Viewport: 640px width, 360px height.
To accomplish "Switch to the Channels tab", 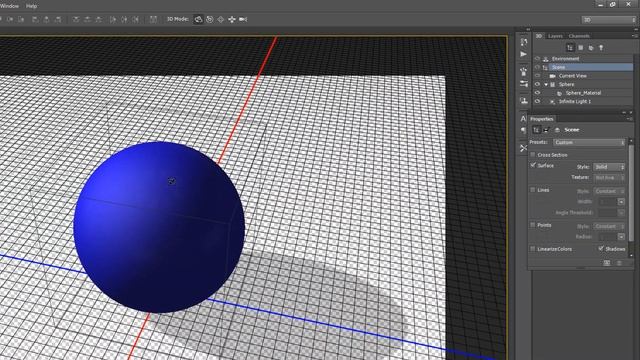I will pos(579,36).
